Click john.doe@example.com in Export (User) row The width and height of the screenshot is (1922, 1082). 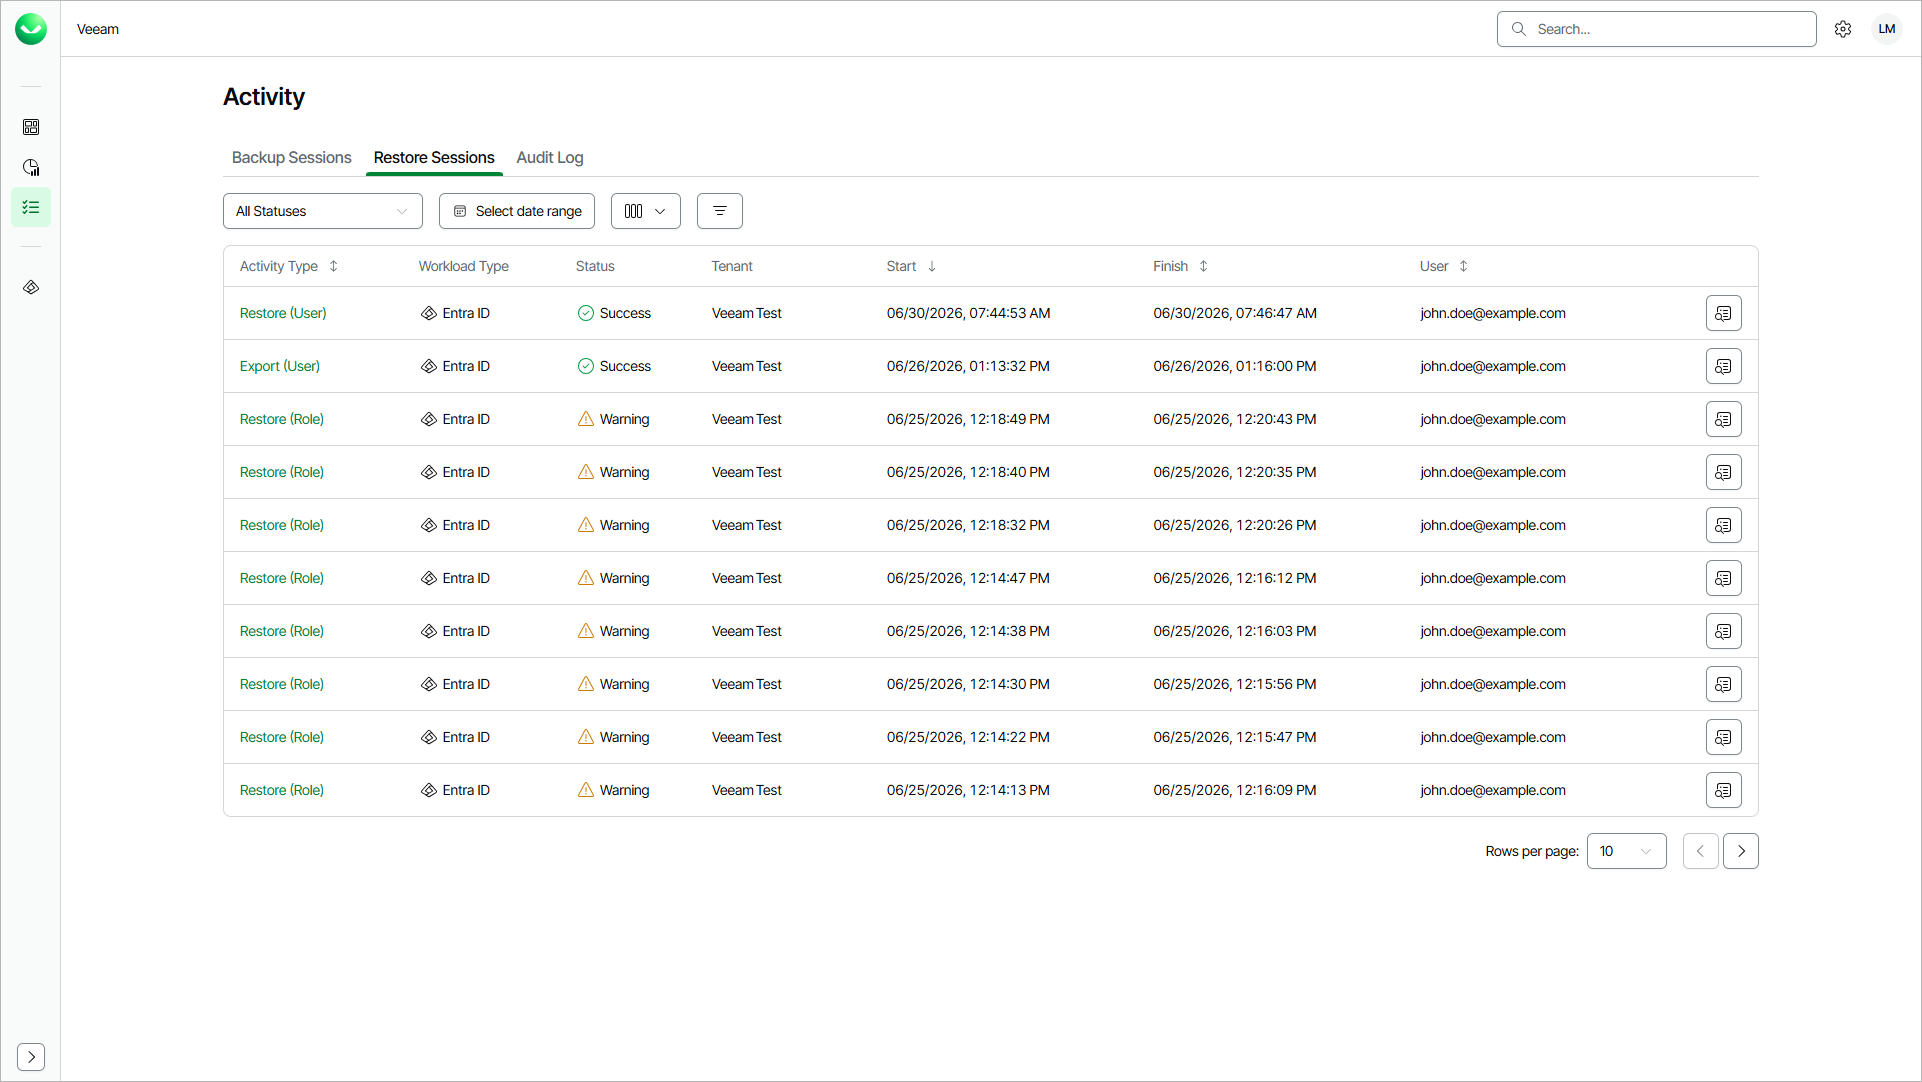point(1493,366)
